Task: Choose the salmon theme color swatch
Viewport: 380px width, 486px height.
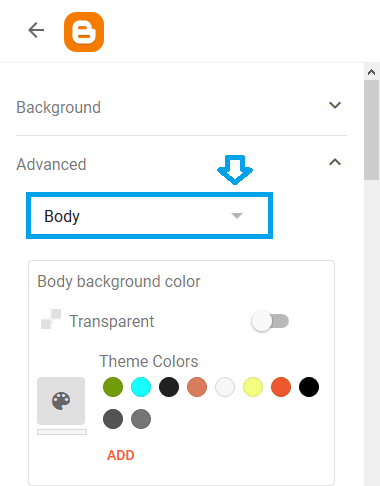Action: pos(197,387)
